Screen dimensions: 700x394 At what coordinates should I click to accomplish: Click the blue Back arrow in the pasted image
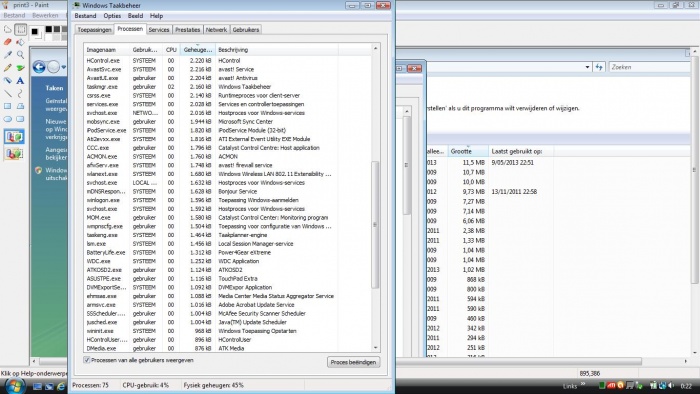(39, 67)
